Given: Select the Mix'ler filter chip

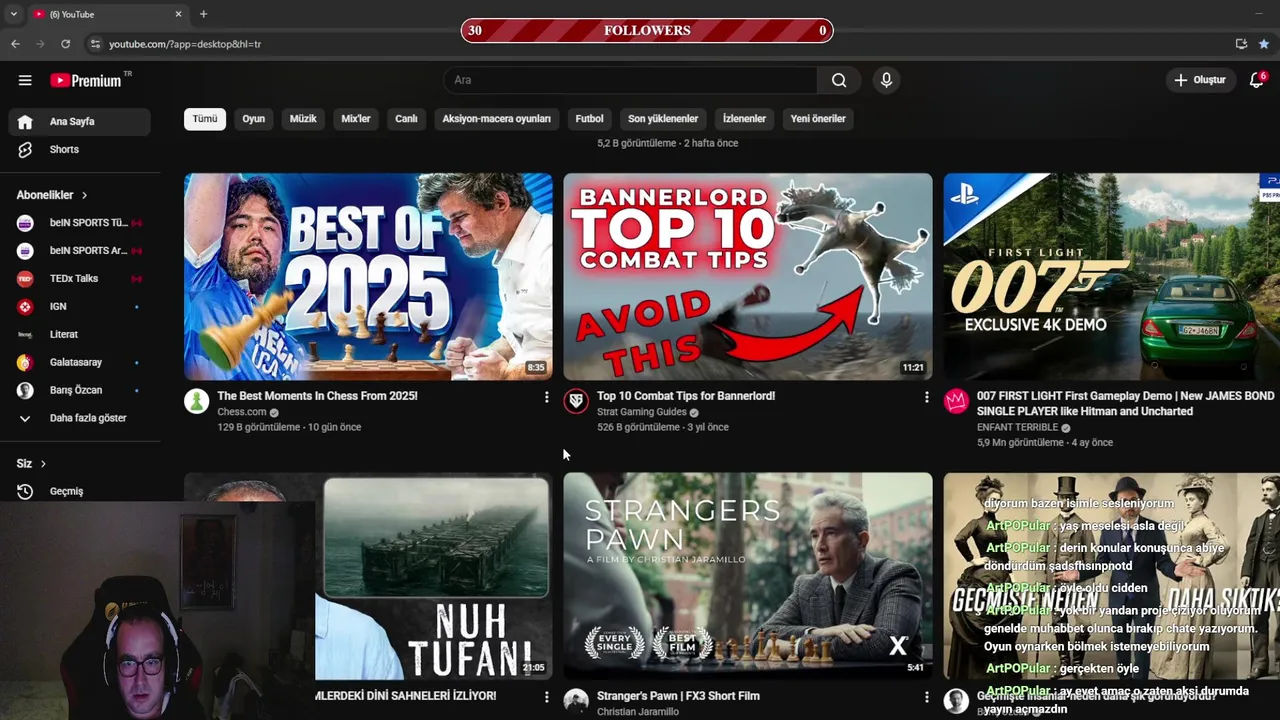Looking at the screenshot, I should point(356,119).
